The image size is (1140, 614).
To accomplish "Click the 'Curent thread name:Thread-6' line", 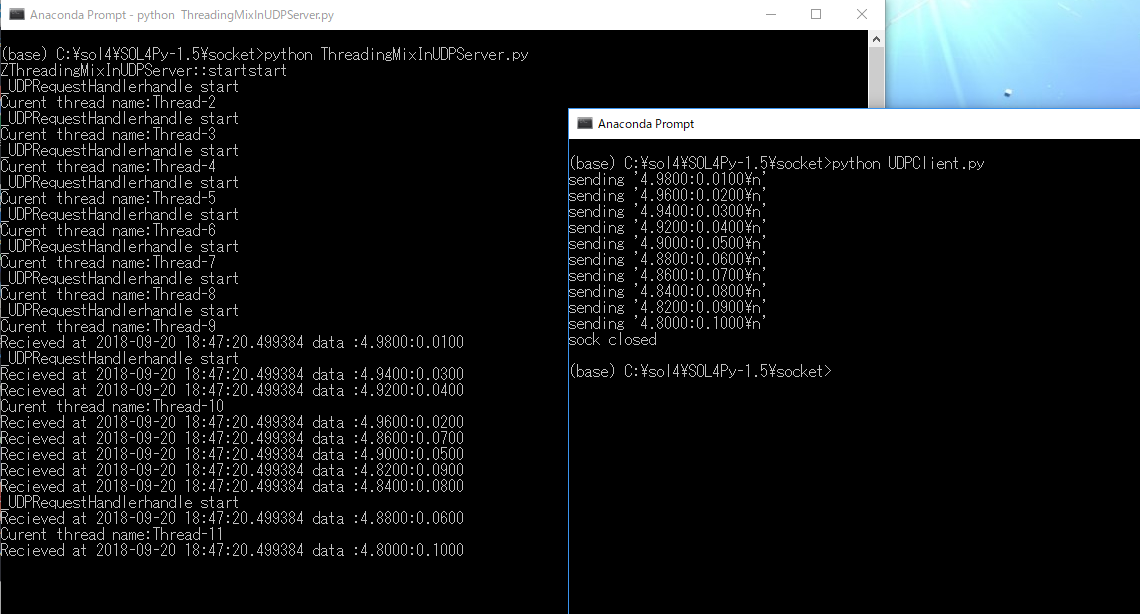I will coord(108,230).
